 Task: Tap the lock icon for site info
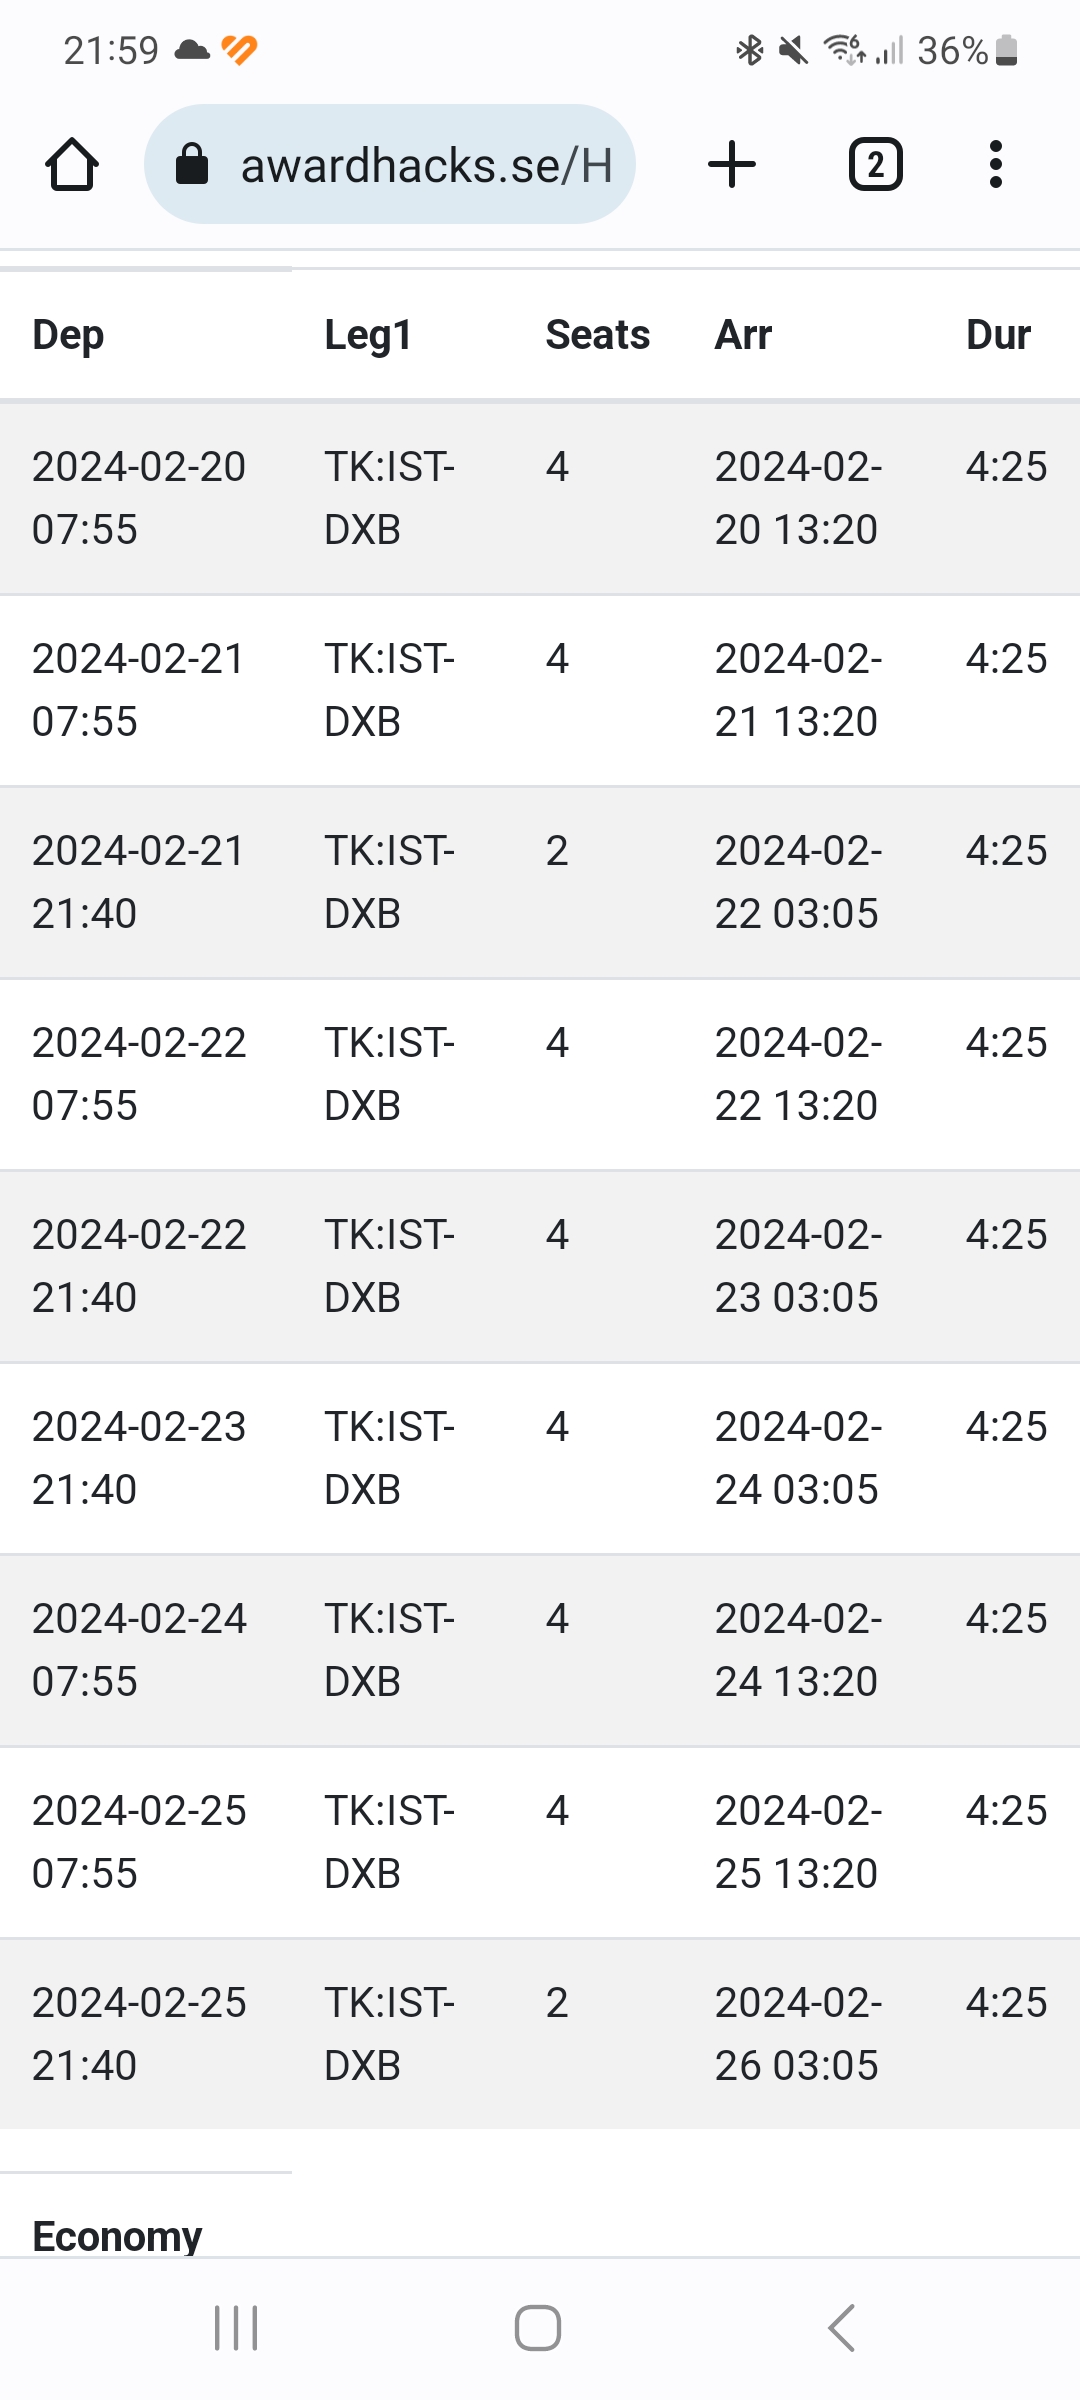[192, 165]
